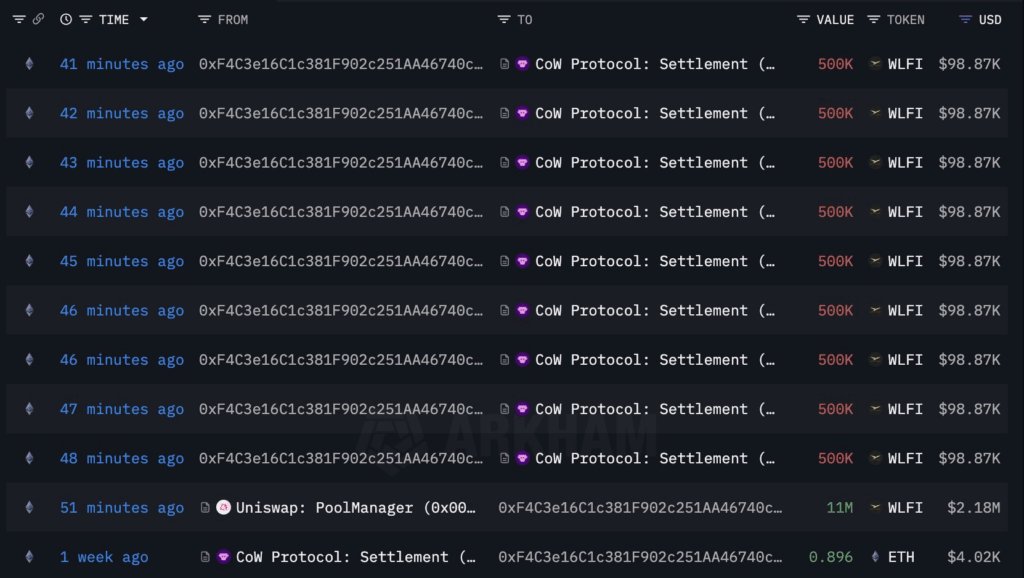Click the Ethereum icon on the 41 minutes row
Viewport: 1024px width, 578px height.
[x=28, y=64]
